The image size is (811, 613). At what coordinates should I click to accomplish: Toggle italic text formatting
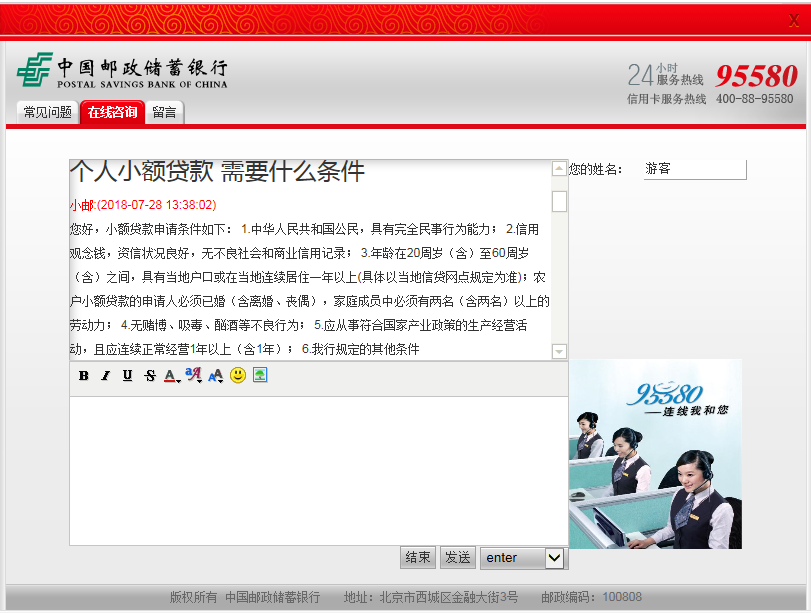106,376
